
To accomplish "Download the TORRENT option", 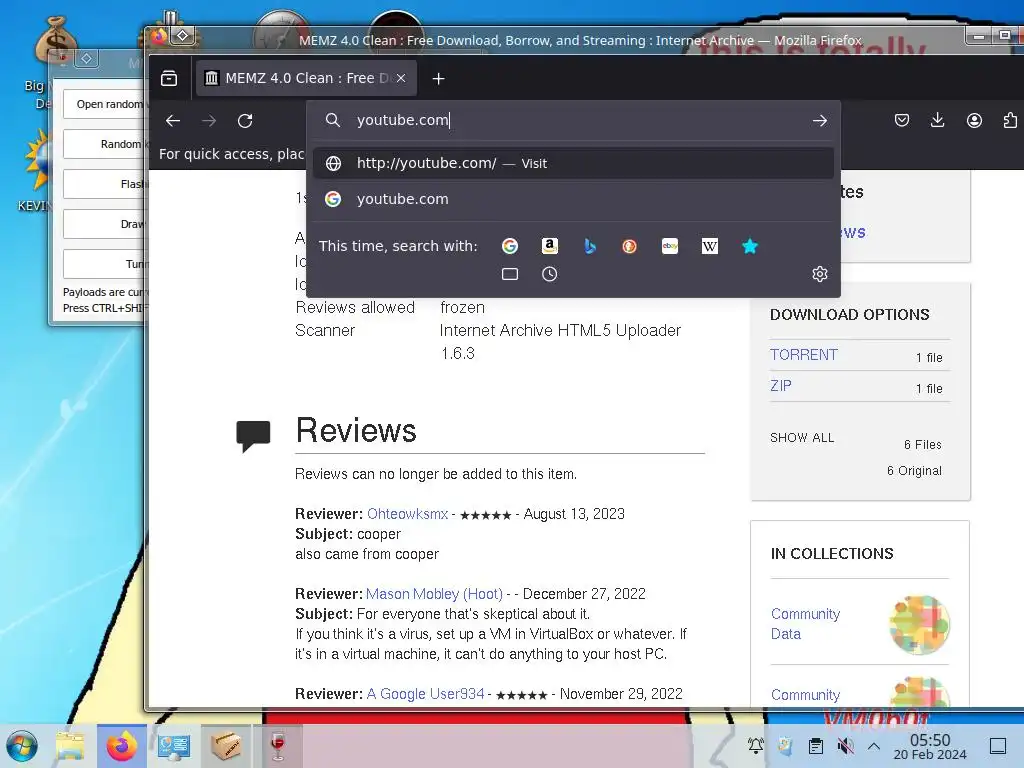I will [x=803, y=355].
